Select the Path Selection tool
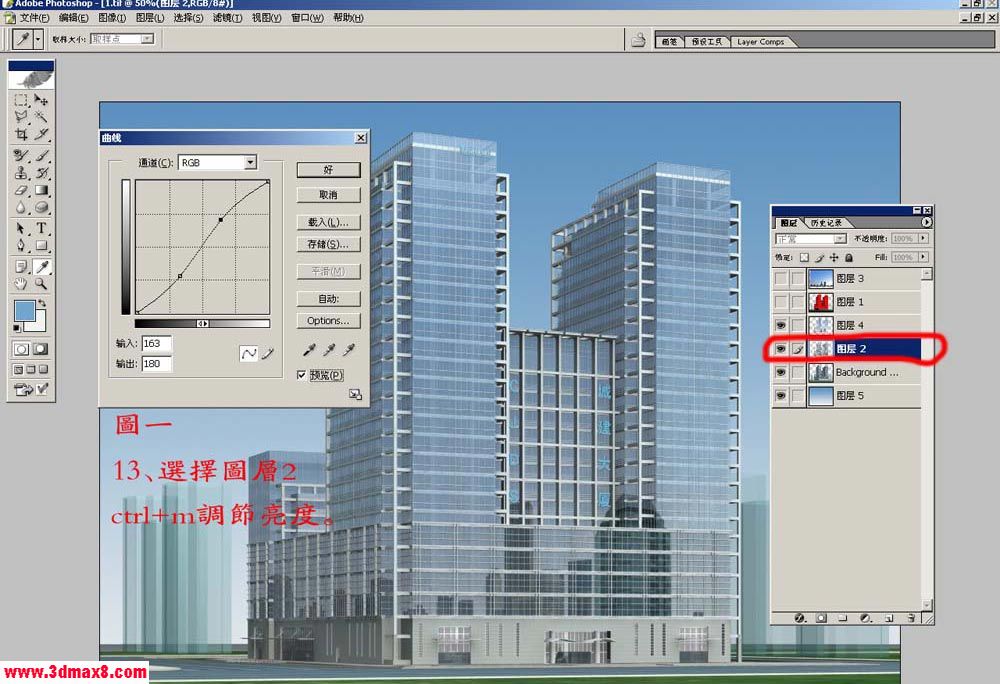Image resolution: width=1000 pixels, height=684 pixels. click(x=21, y=228)
